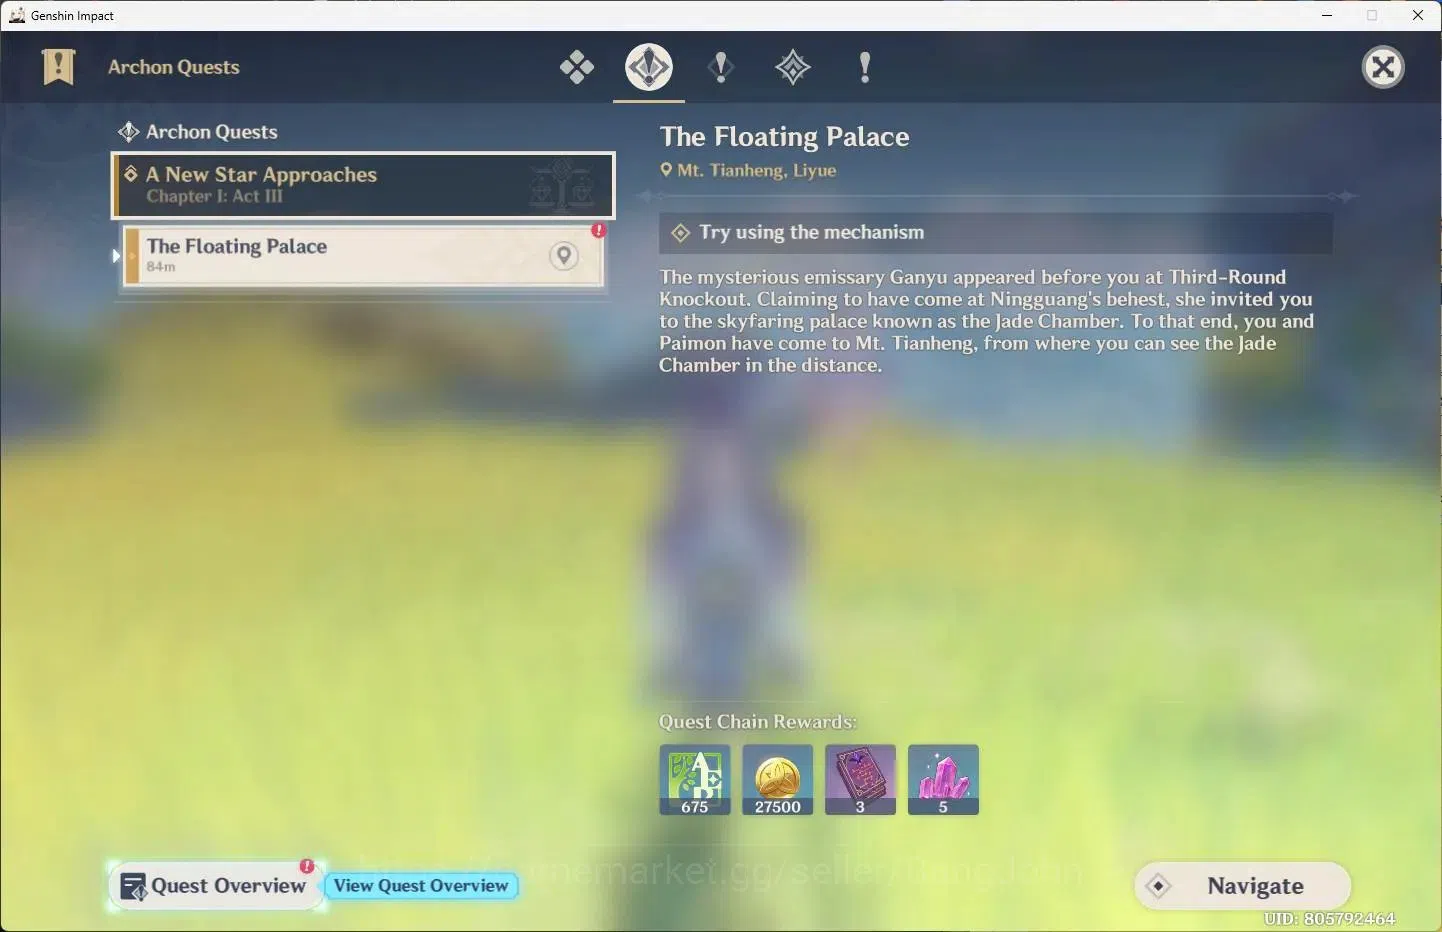This screenshot has width=1442, height=932.
Task: Click the red alert badge on quest
Action: [598, 230]
